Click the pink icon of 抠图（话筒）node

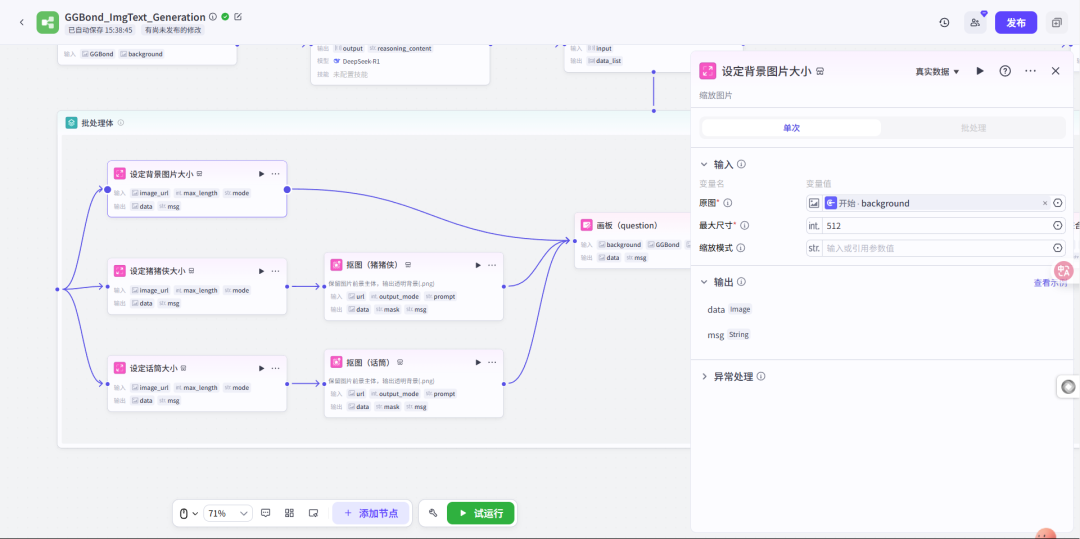point(337,362)
